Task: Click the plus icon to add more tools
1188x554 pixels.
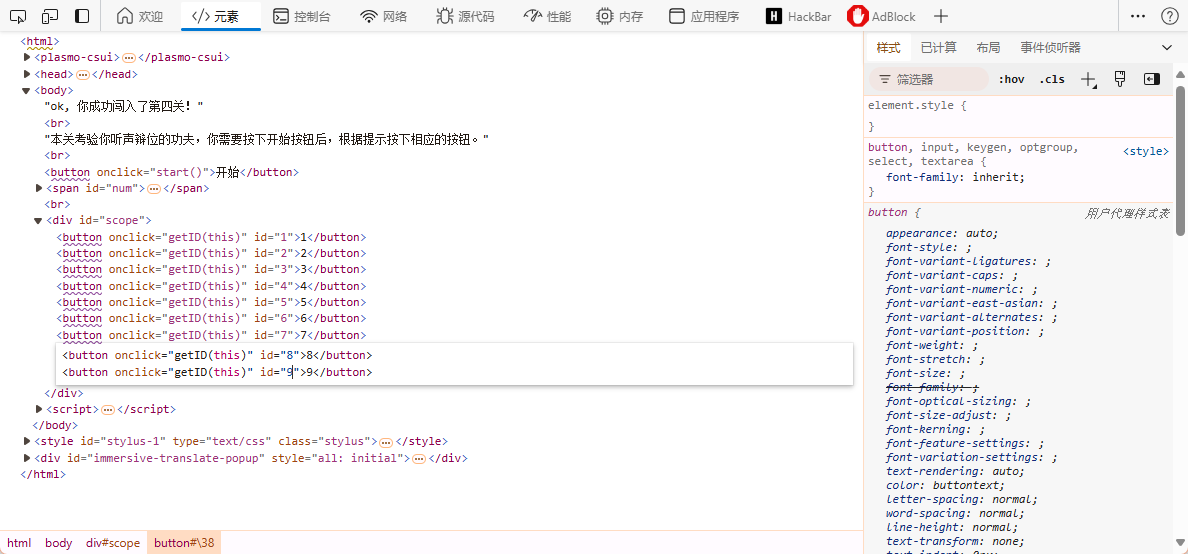Action: [x=940, y=16]
